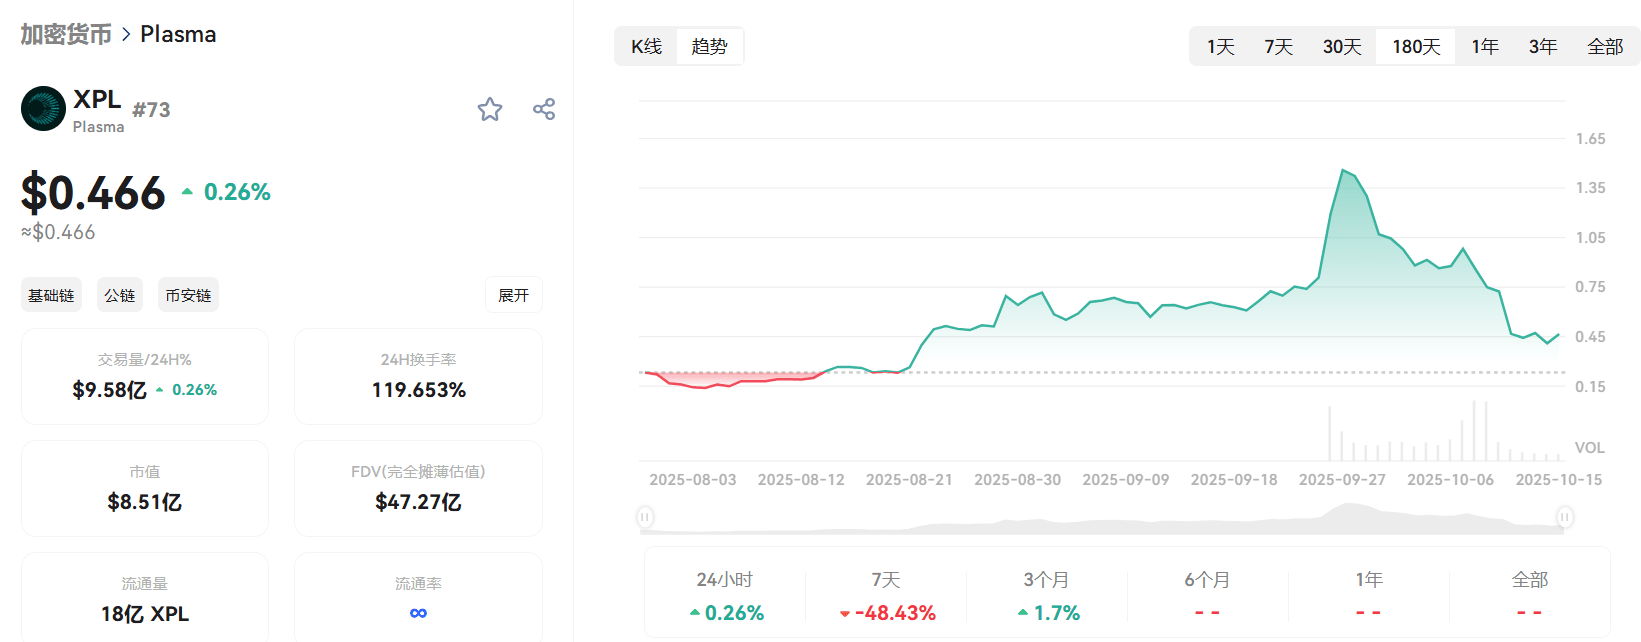Select the 全部 time range tab

pyautogui.click(x=1605, y=47)
